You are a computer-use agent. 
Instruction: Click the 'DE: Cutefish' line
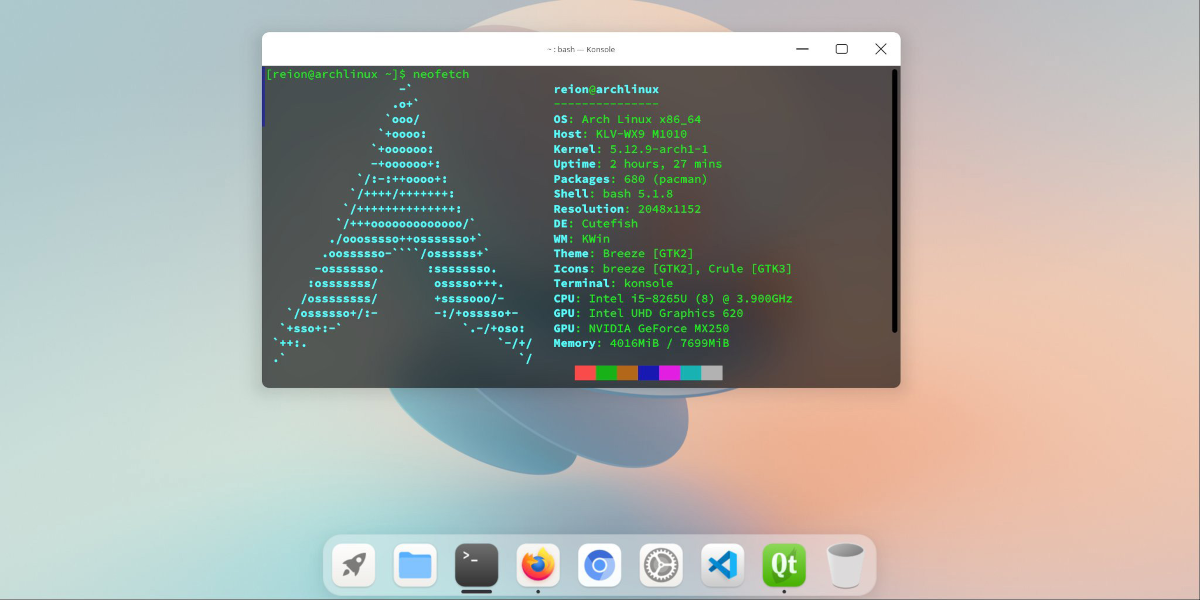coord(596,224)
